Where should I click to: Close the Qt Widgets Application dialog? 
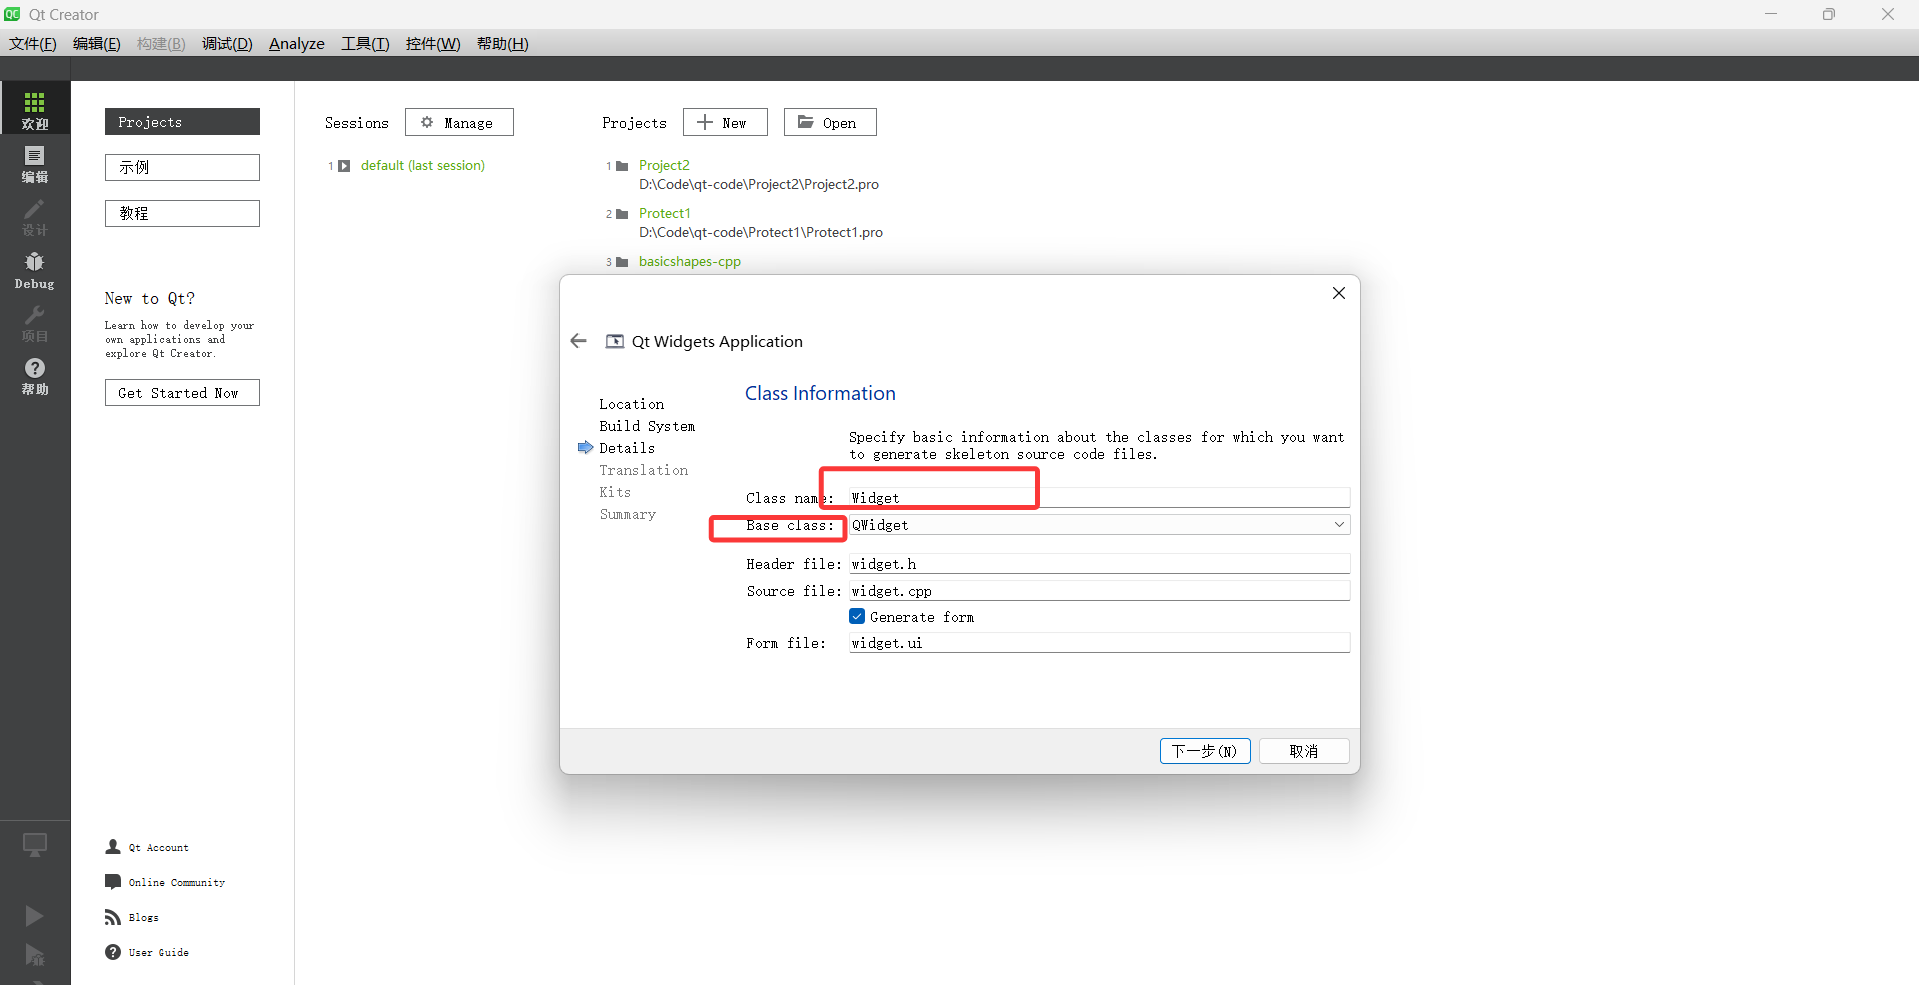click(1339, 293)
